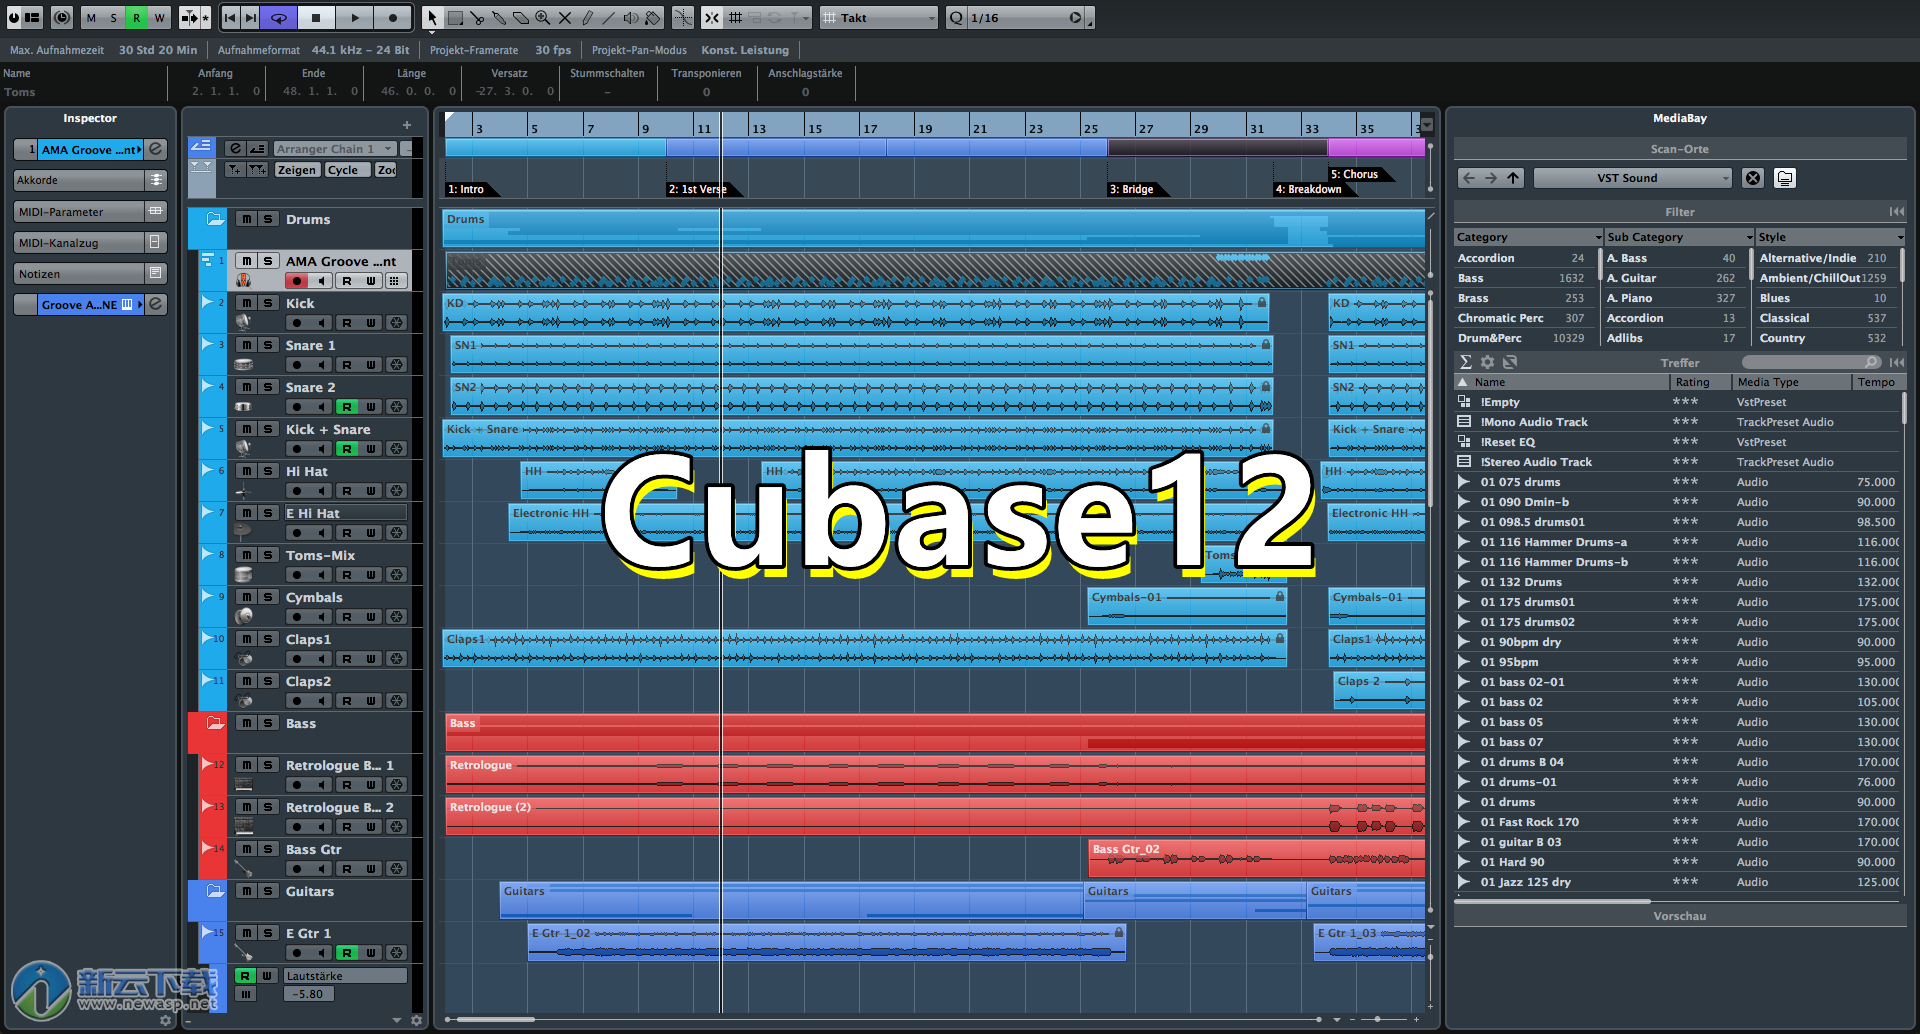Viewport: 1920px width, 1034px height.
Task: Navigate back in MediaBay scan locations
Action: tap(1468, 178)
